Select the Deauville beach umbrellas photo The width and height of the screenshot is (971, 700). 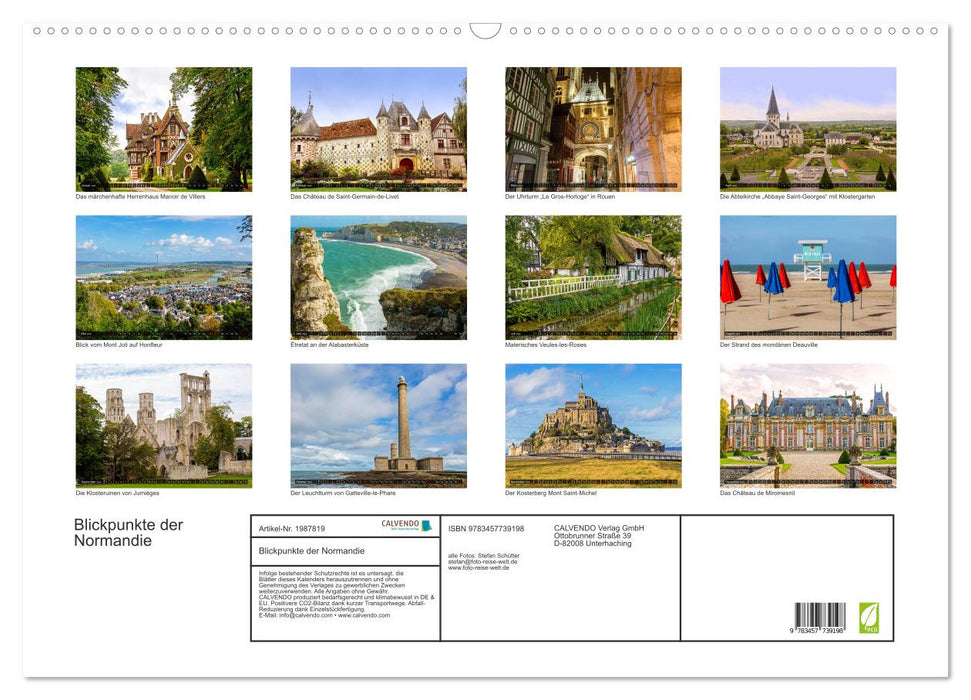pos(808,277)
